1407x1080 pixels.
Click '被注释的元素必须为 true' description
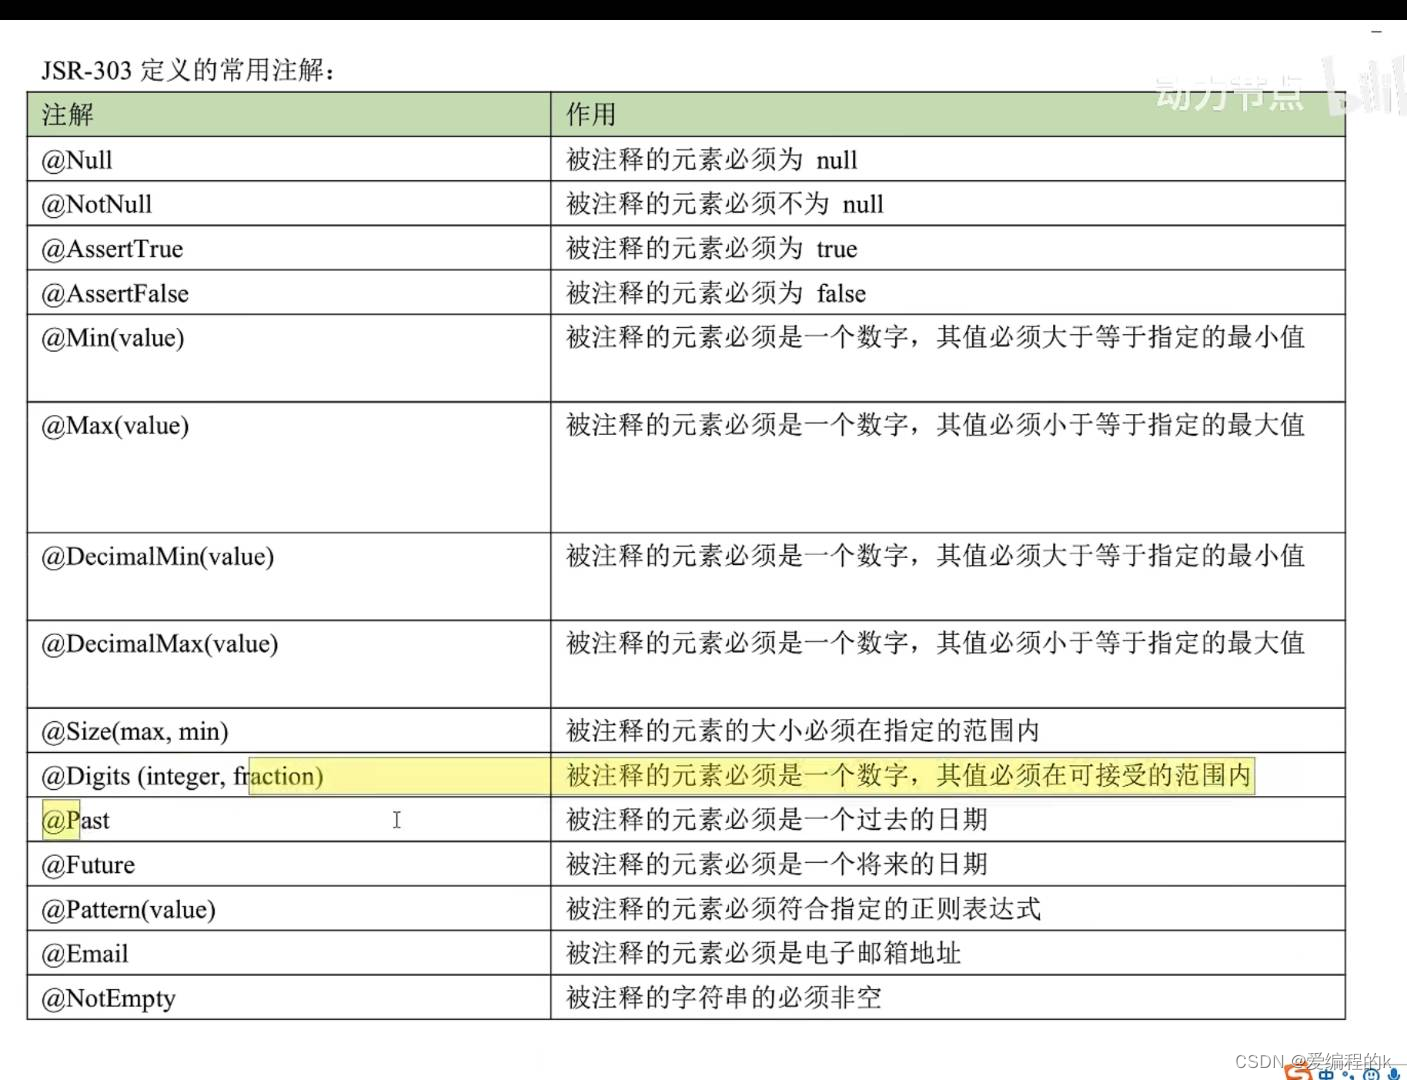pyautogui.click(x=712, y=248)
